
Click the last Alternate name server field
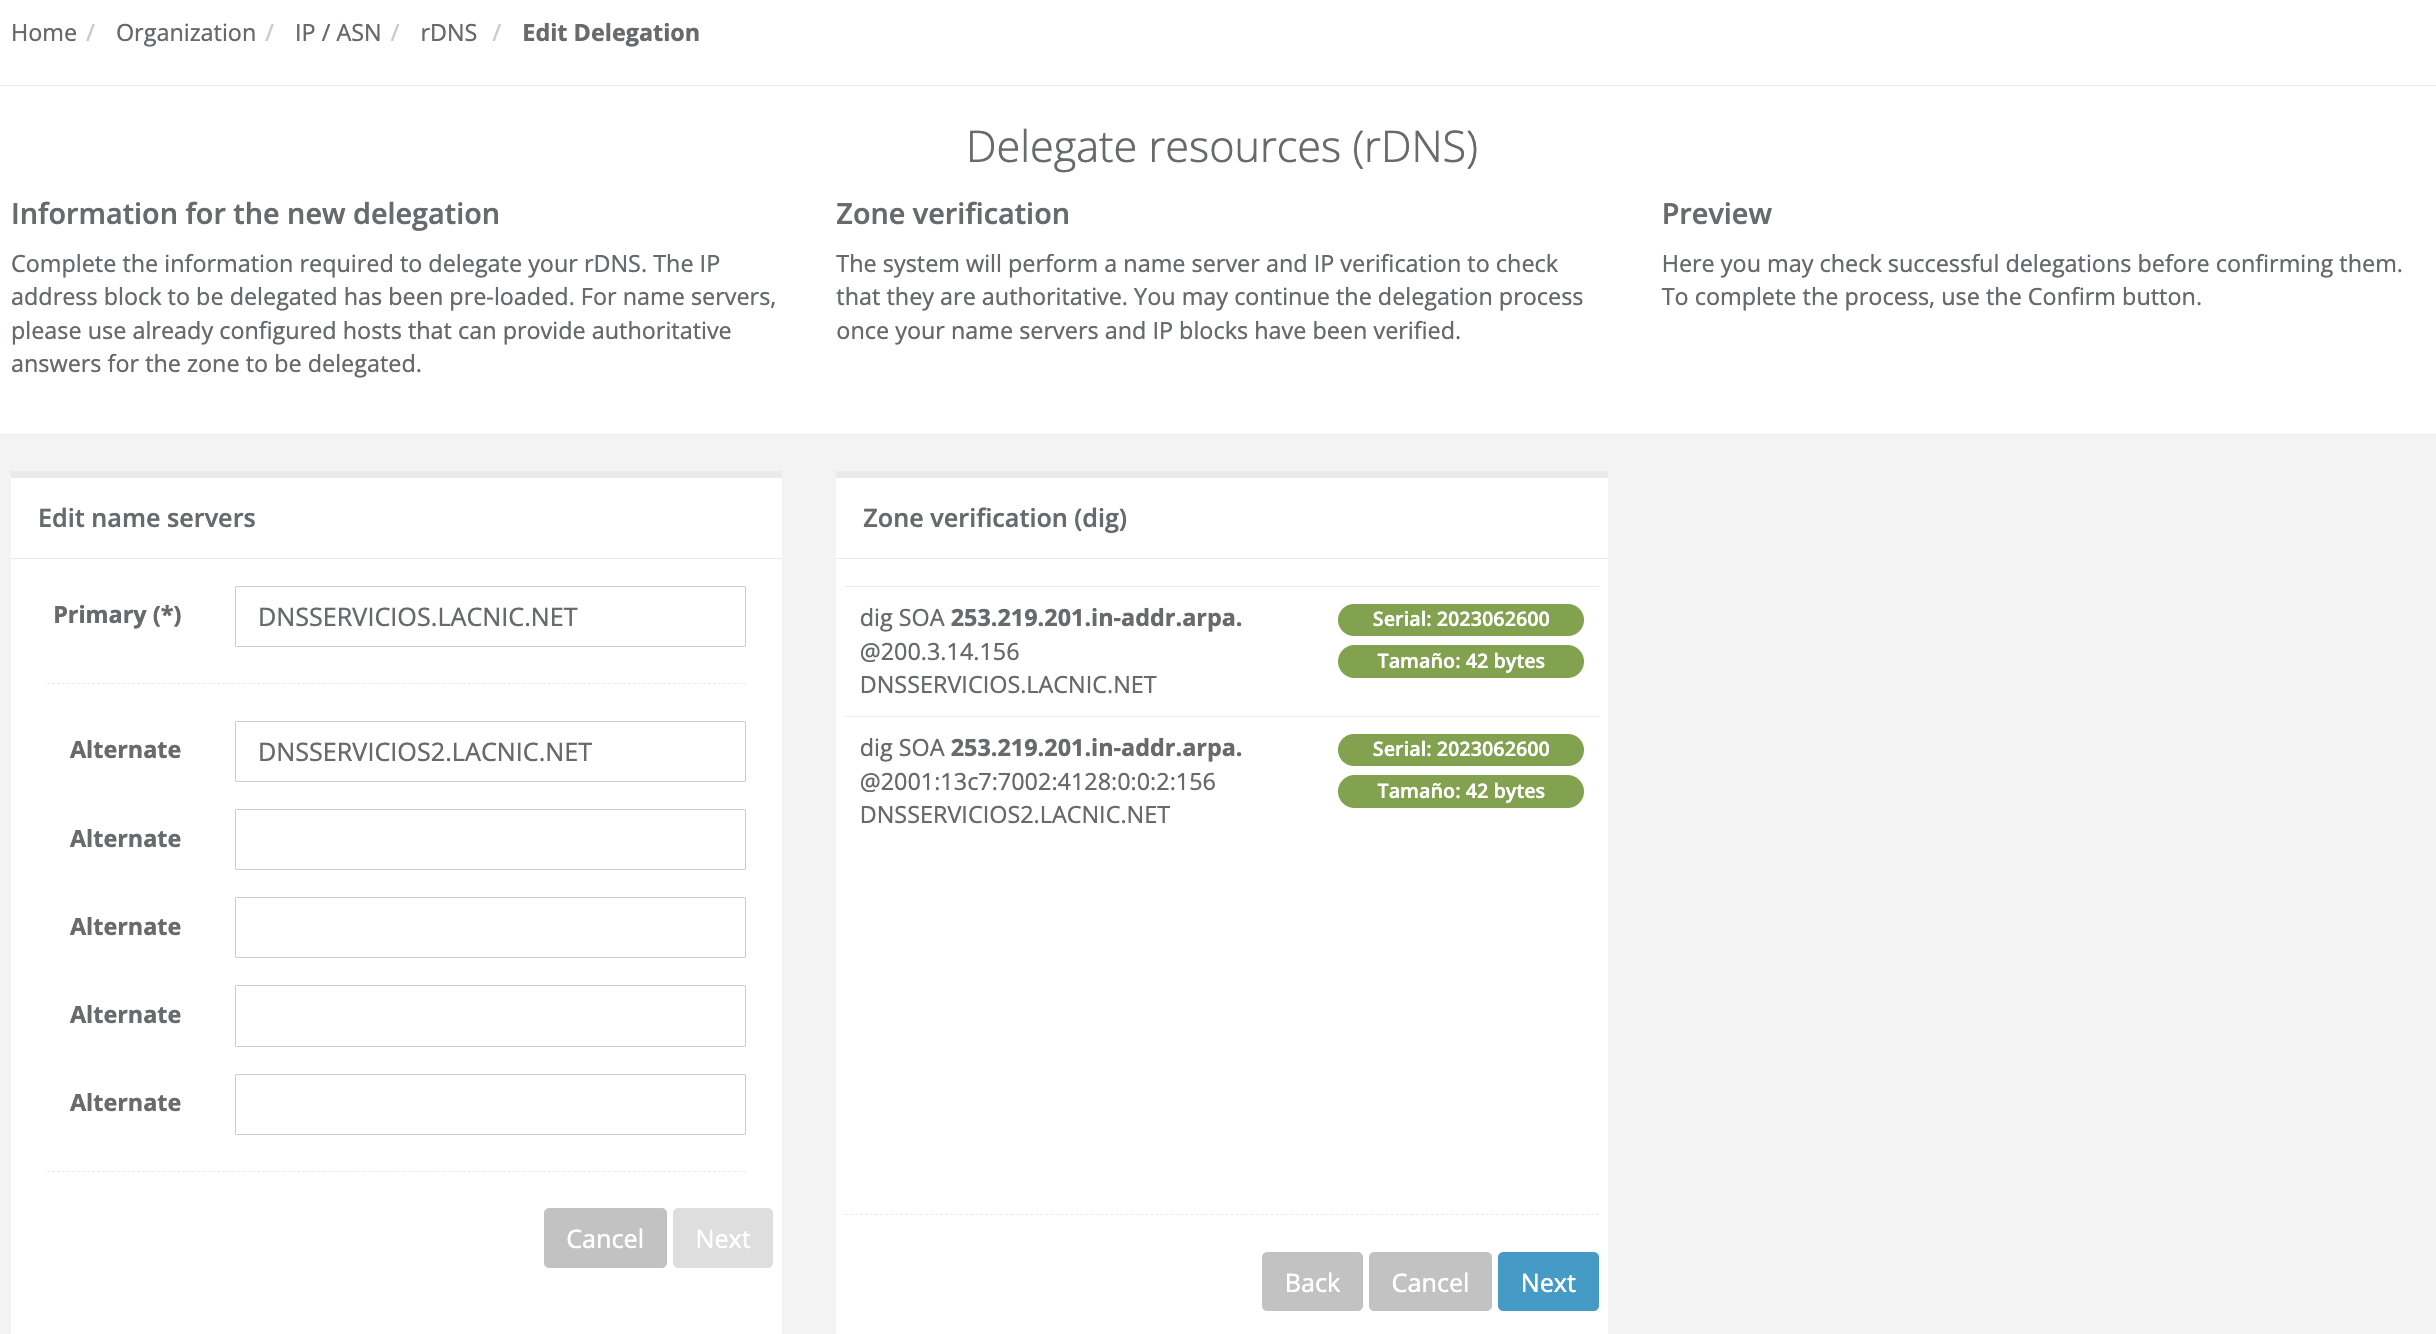click(x=490, y=1104)
